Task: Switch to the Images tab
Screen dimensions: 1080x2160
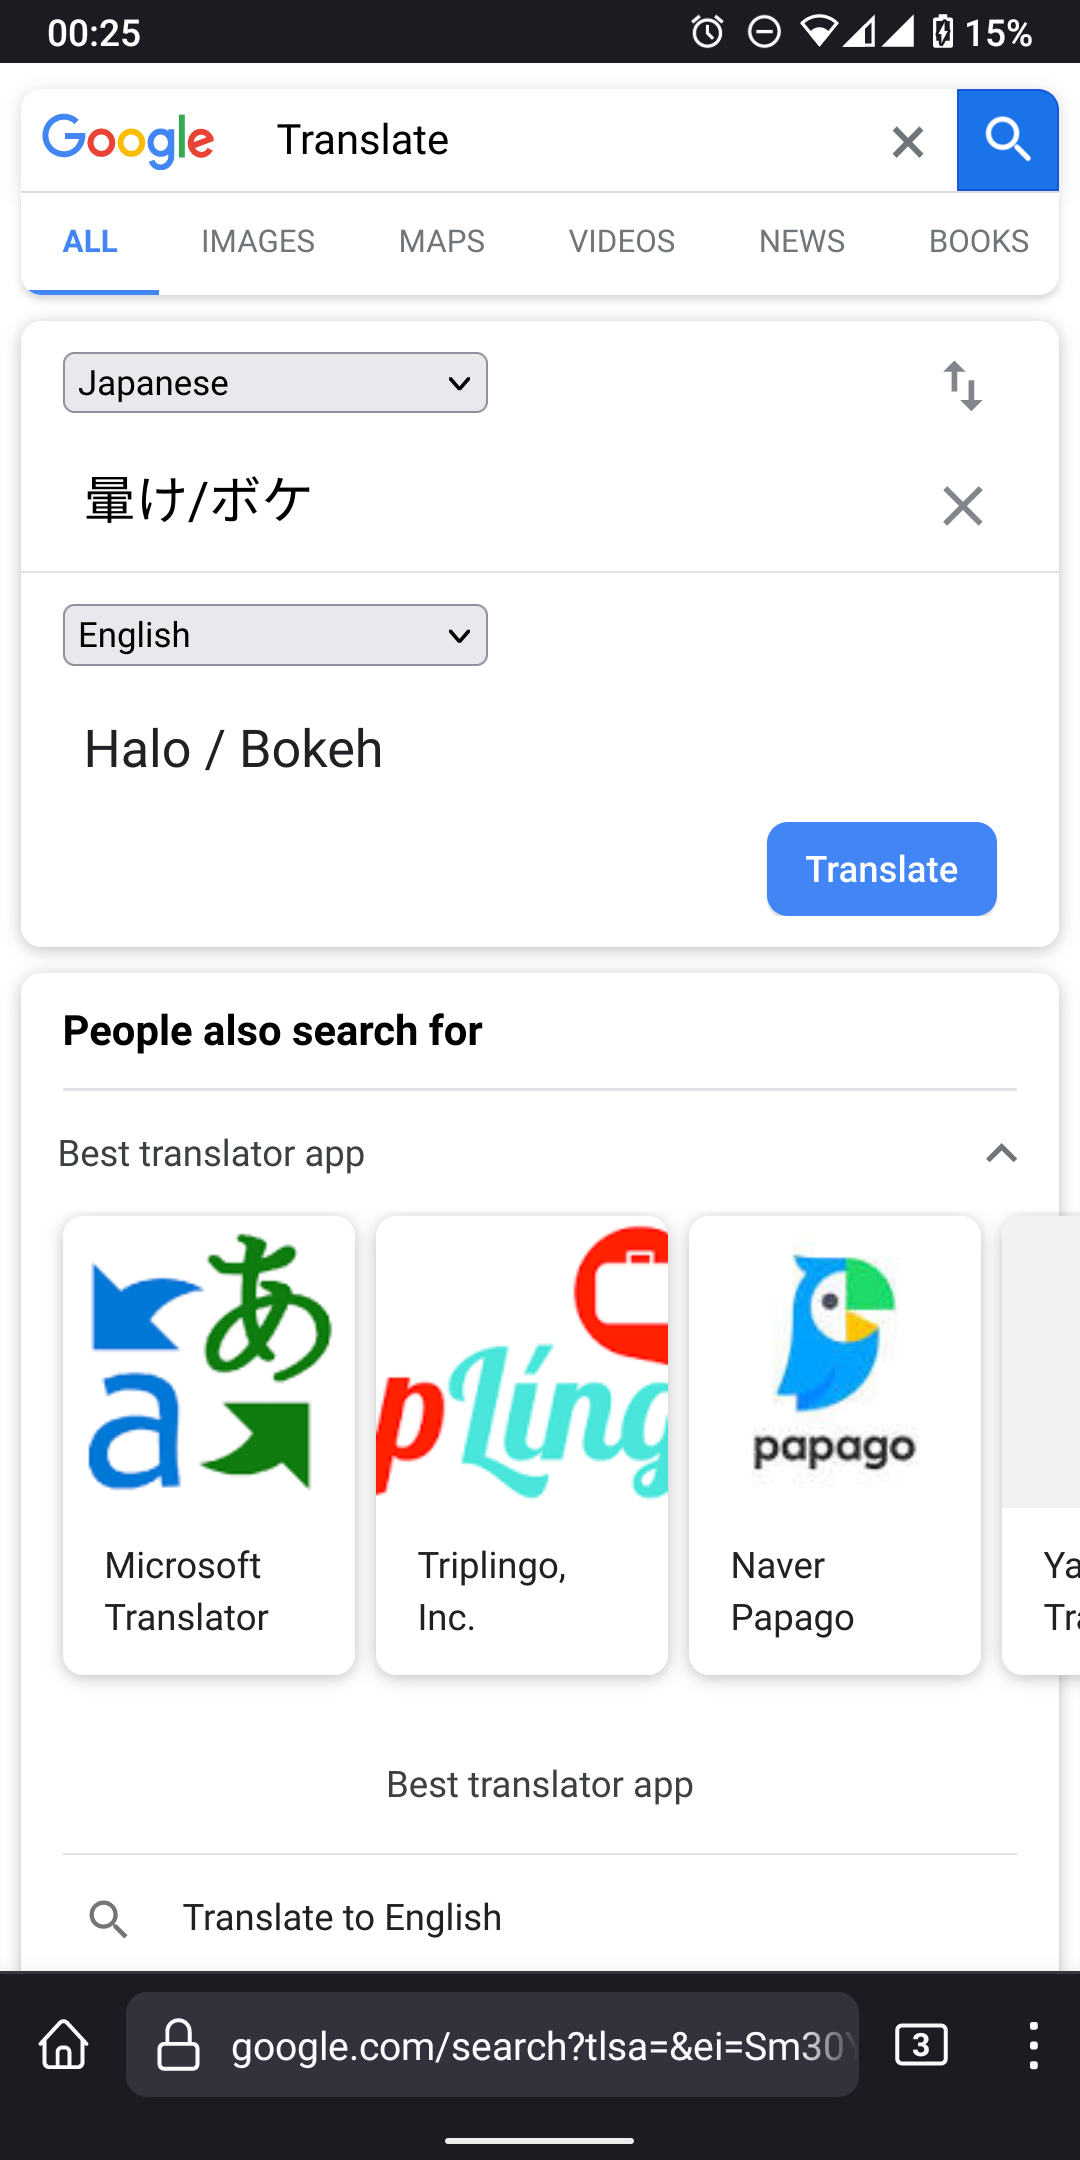Action: point(258,242)
